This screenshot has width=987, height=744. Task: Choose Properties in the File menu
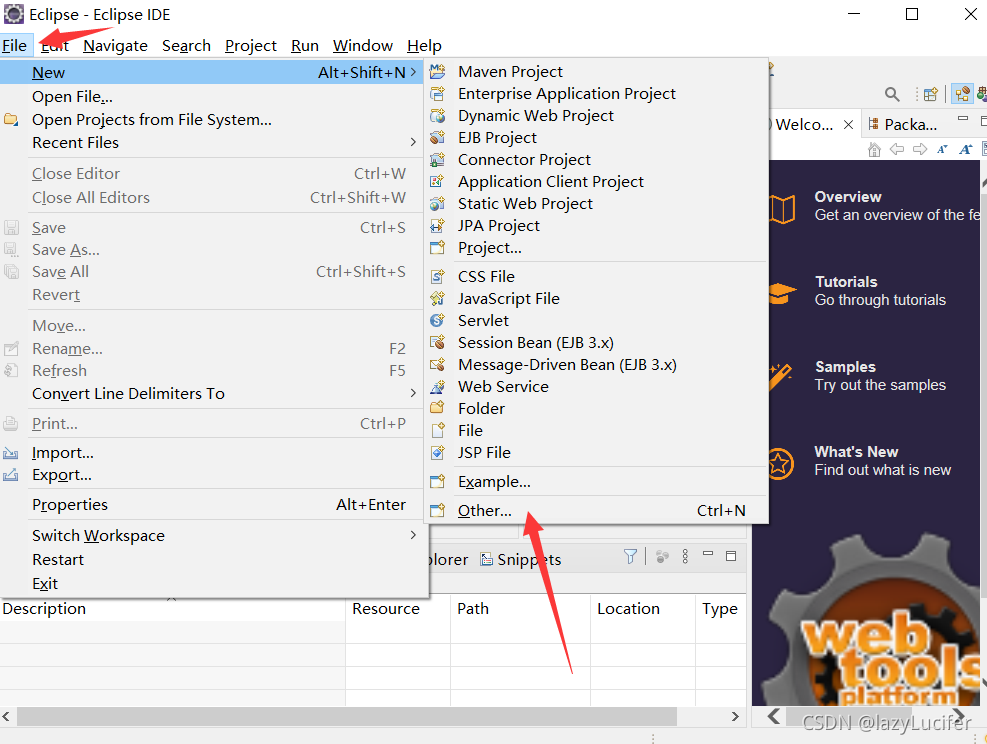point(214,505)
